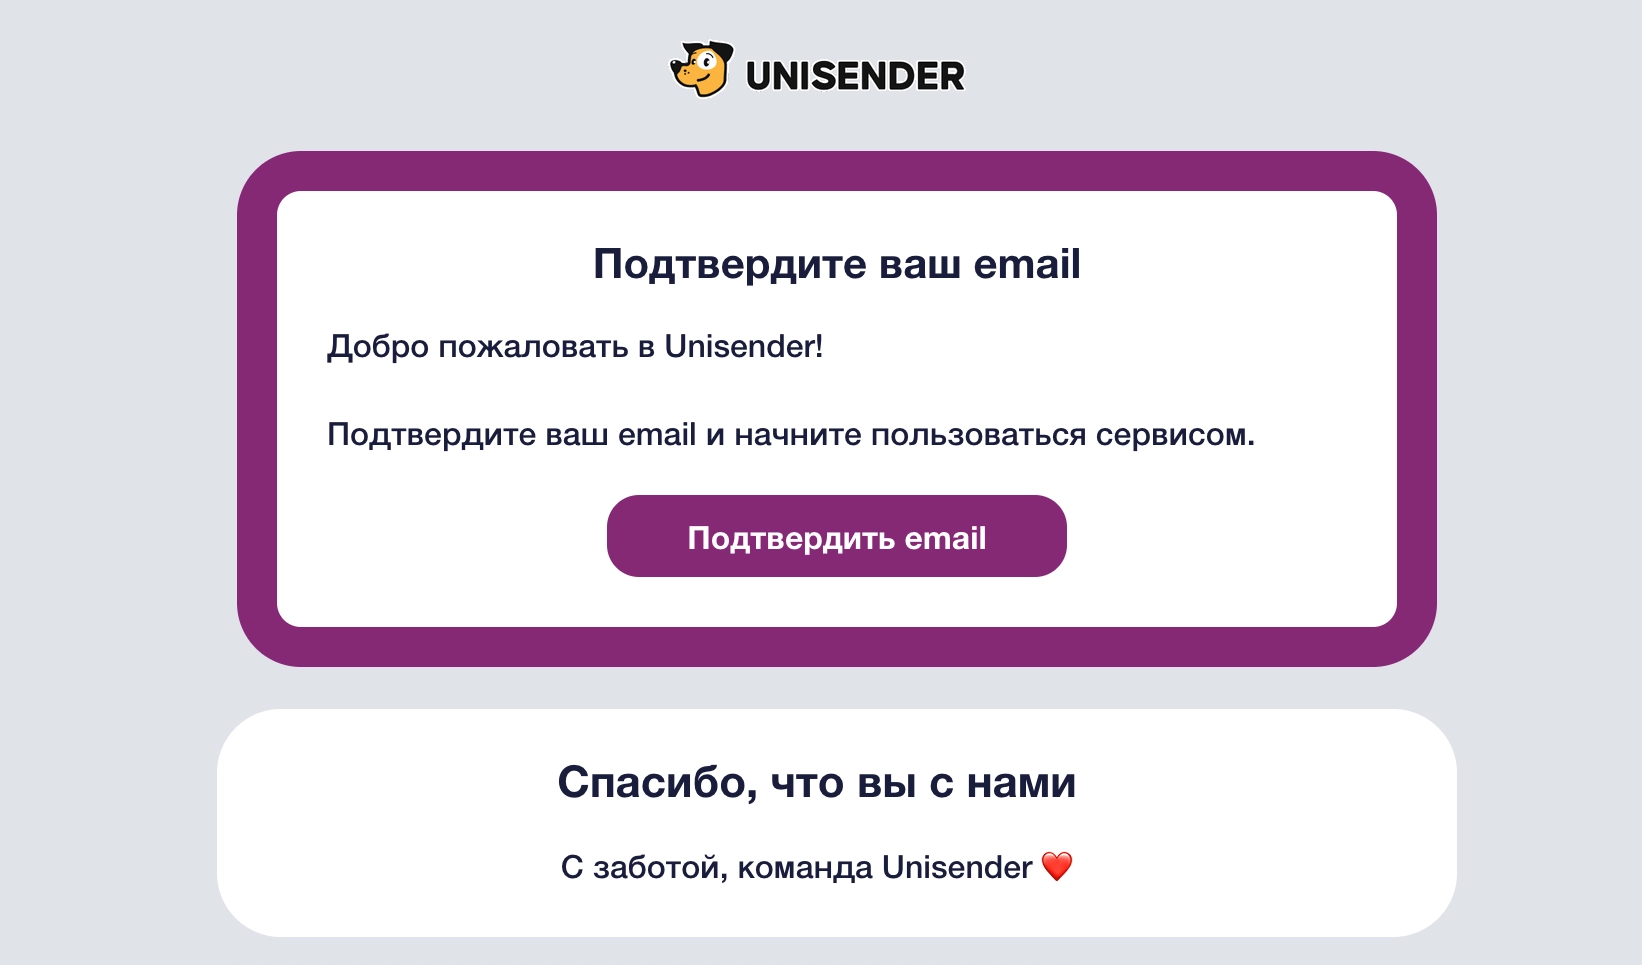
Task: Click the word "заботой" in the signature
Action: point(659,867)
